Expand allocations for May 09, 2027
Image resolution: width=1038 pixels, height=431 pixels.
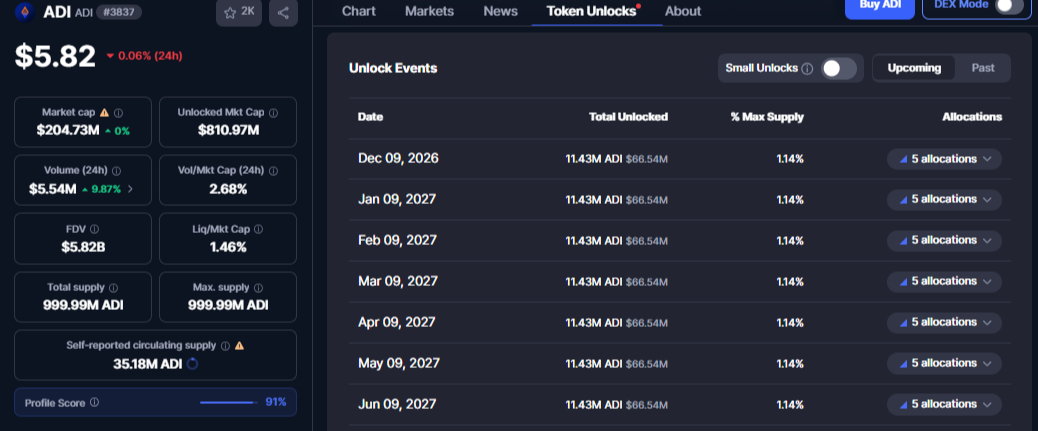point(944,363)
